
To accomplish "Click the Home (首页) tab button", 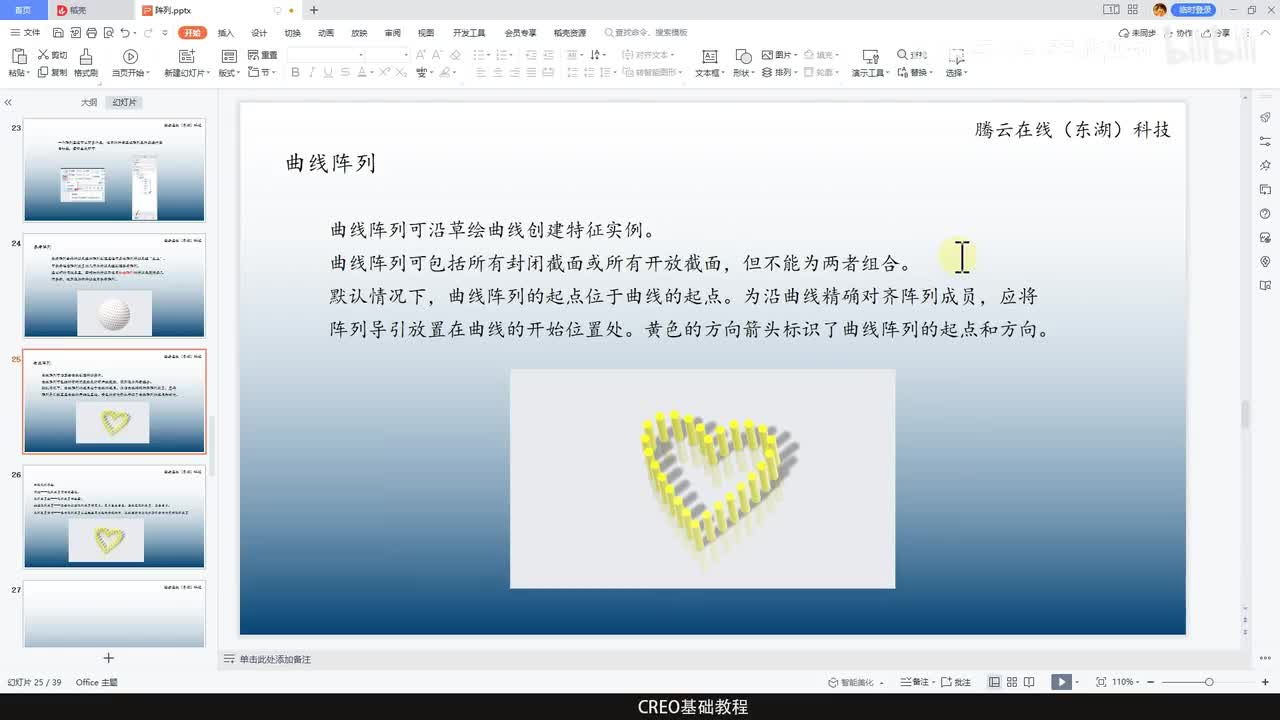I will tap(24, 10).
